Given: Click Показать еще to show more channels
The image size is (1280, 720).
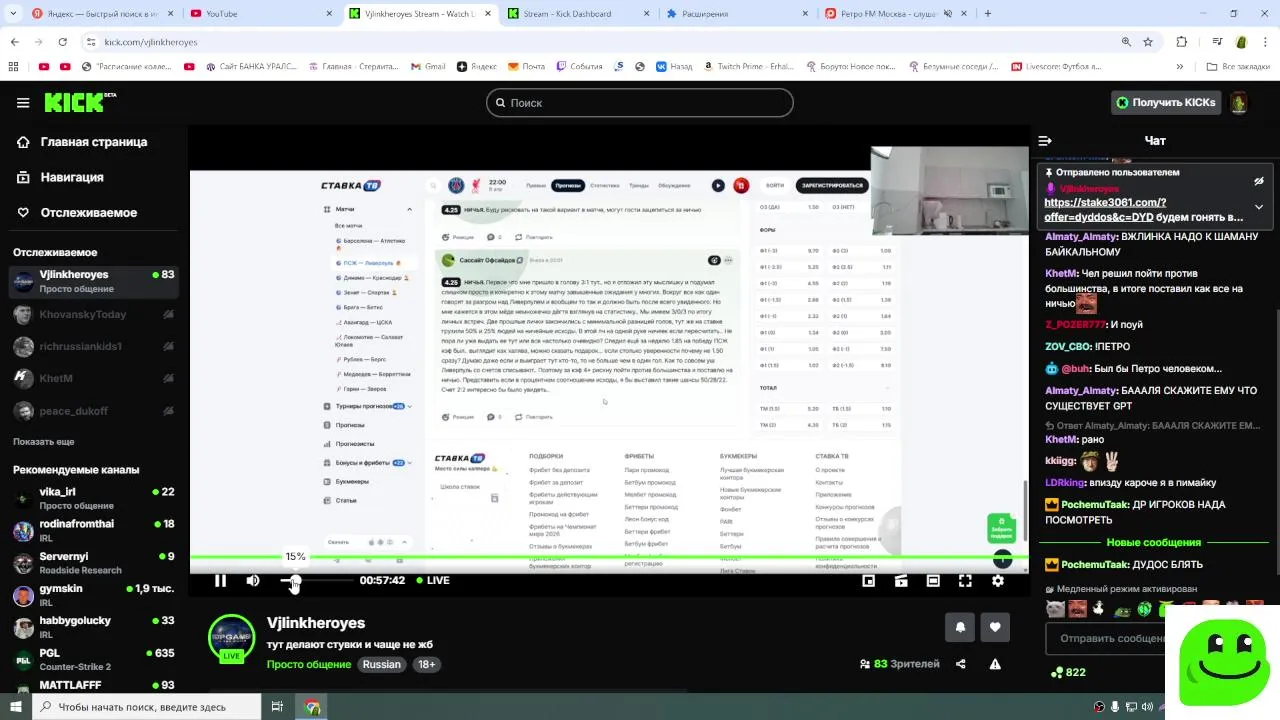Looking at the screenshot, I should 43,441.
